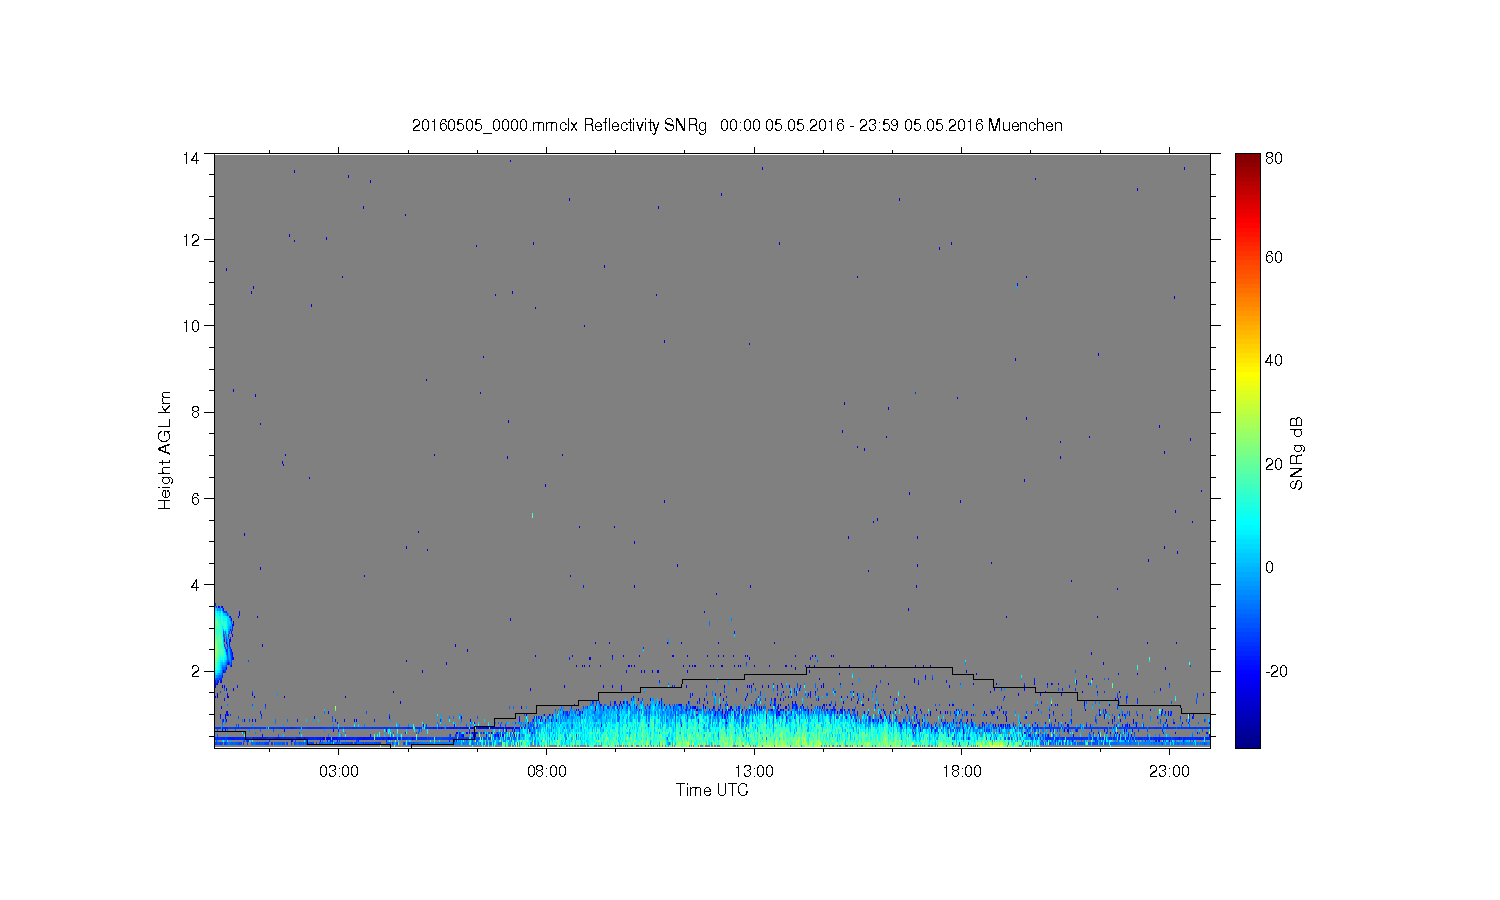Screen dimensions: 1500x900
Task: Click the 6 km height tick label
Action: click(196, 498)
